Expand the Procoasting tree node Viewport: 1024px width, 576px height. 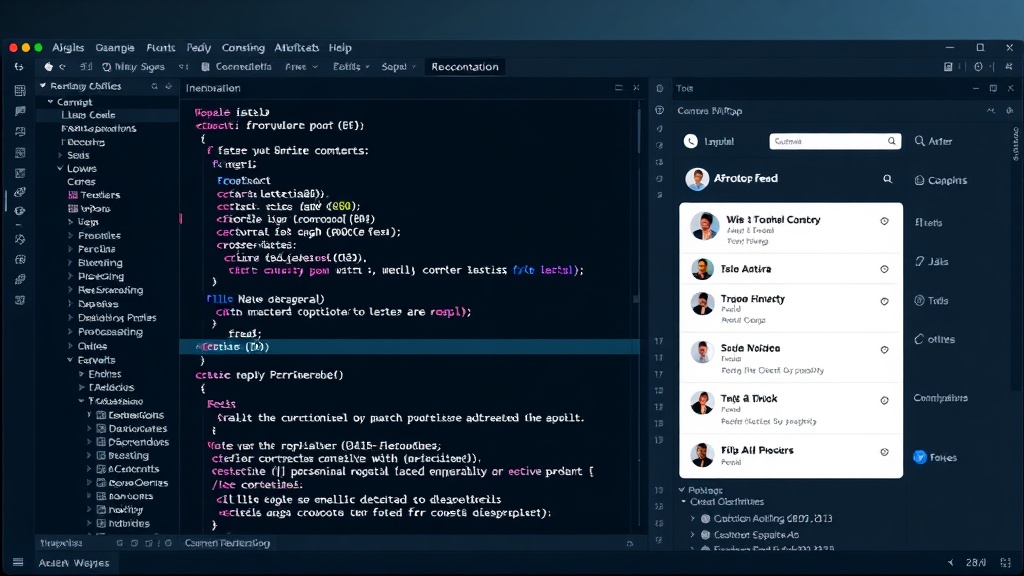pos(71,332)
